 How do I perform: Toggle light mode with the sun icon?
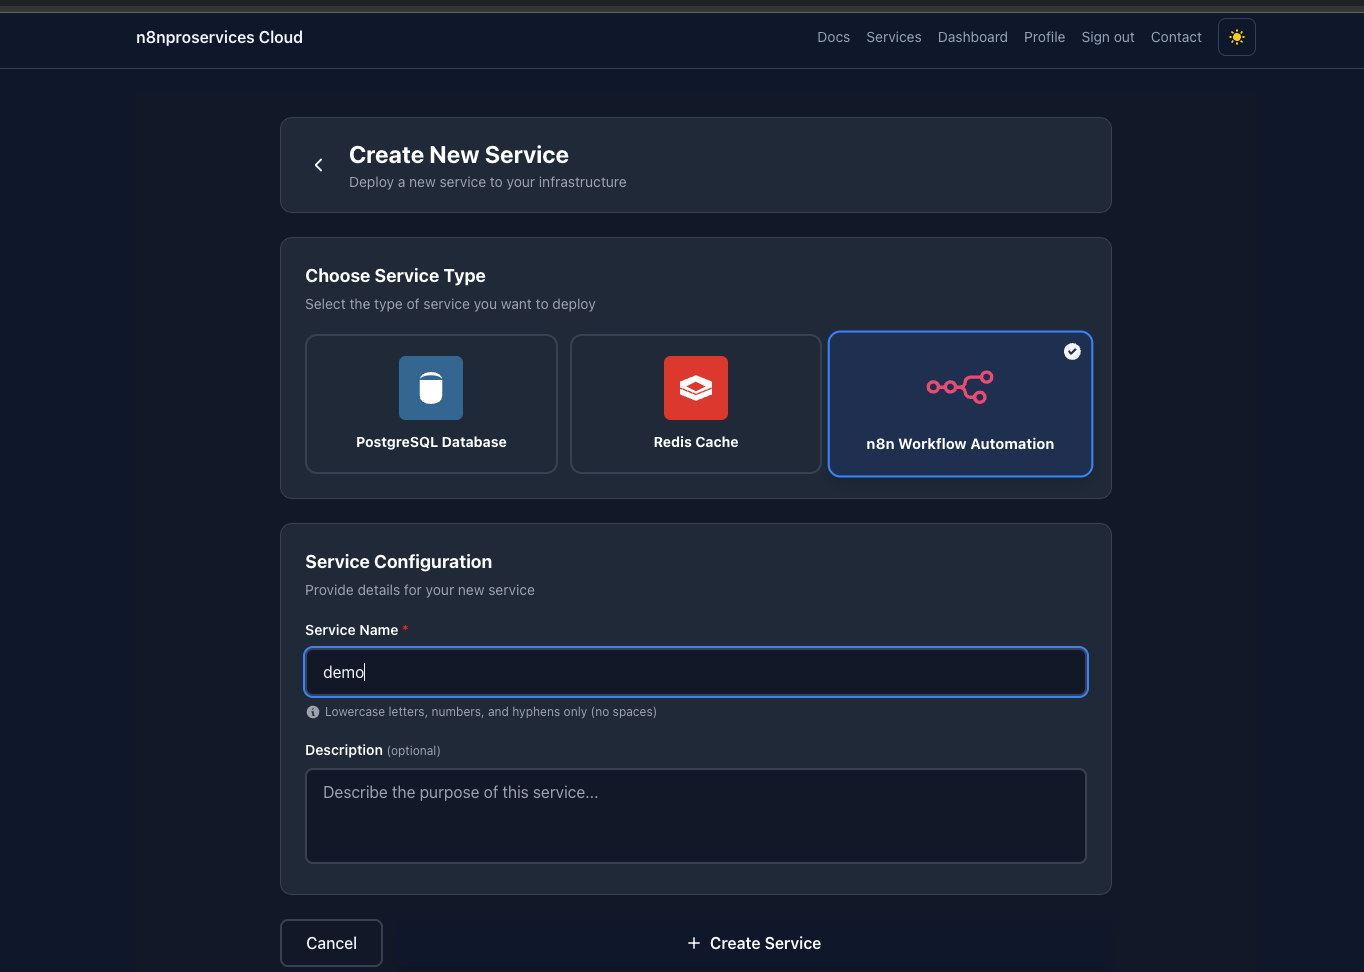click(x=1236, y=37)
